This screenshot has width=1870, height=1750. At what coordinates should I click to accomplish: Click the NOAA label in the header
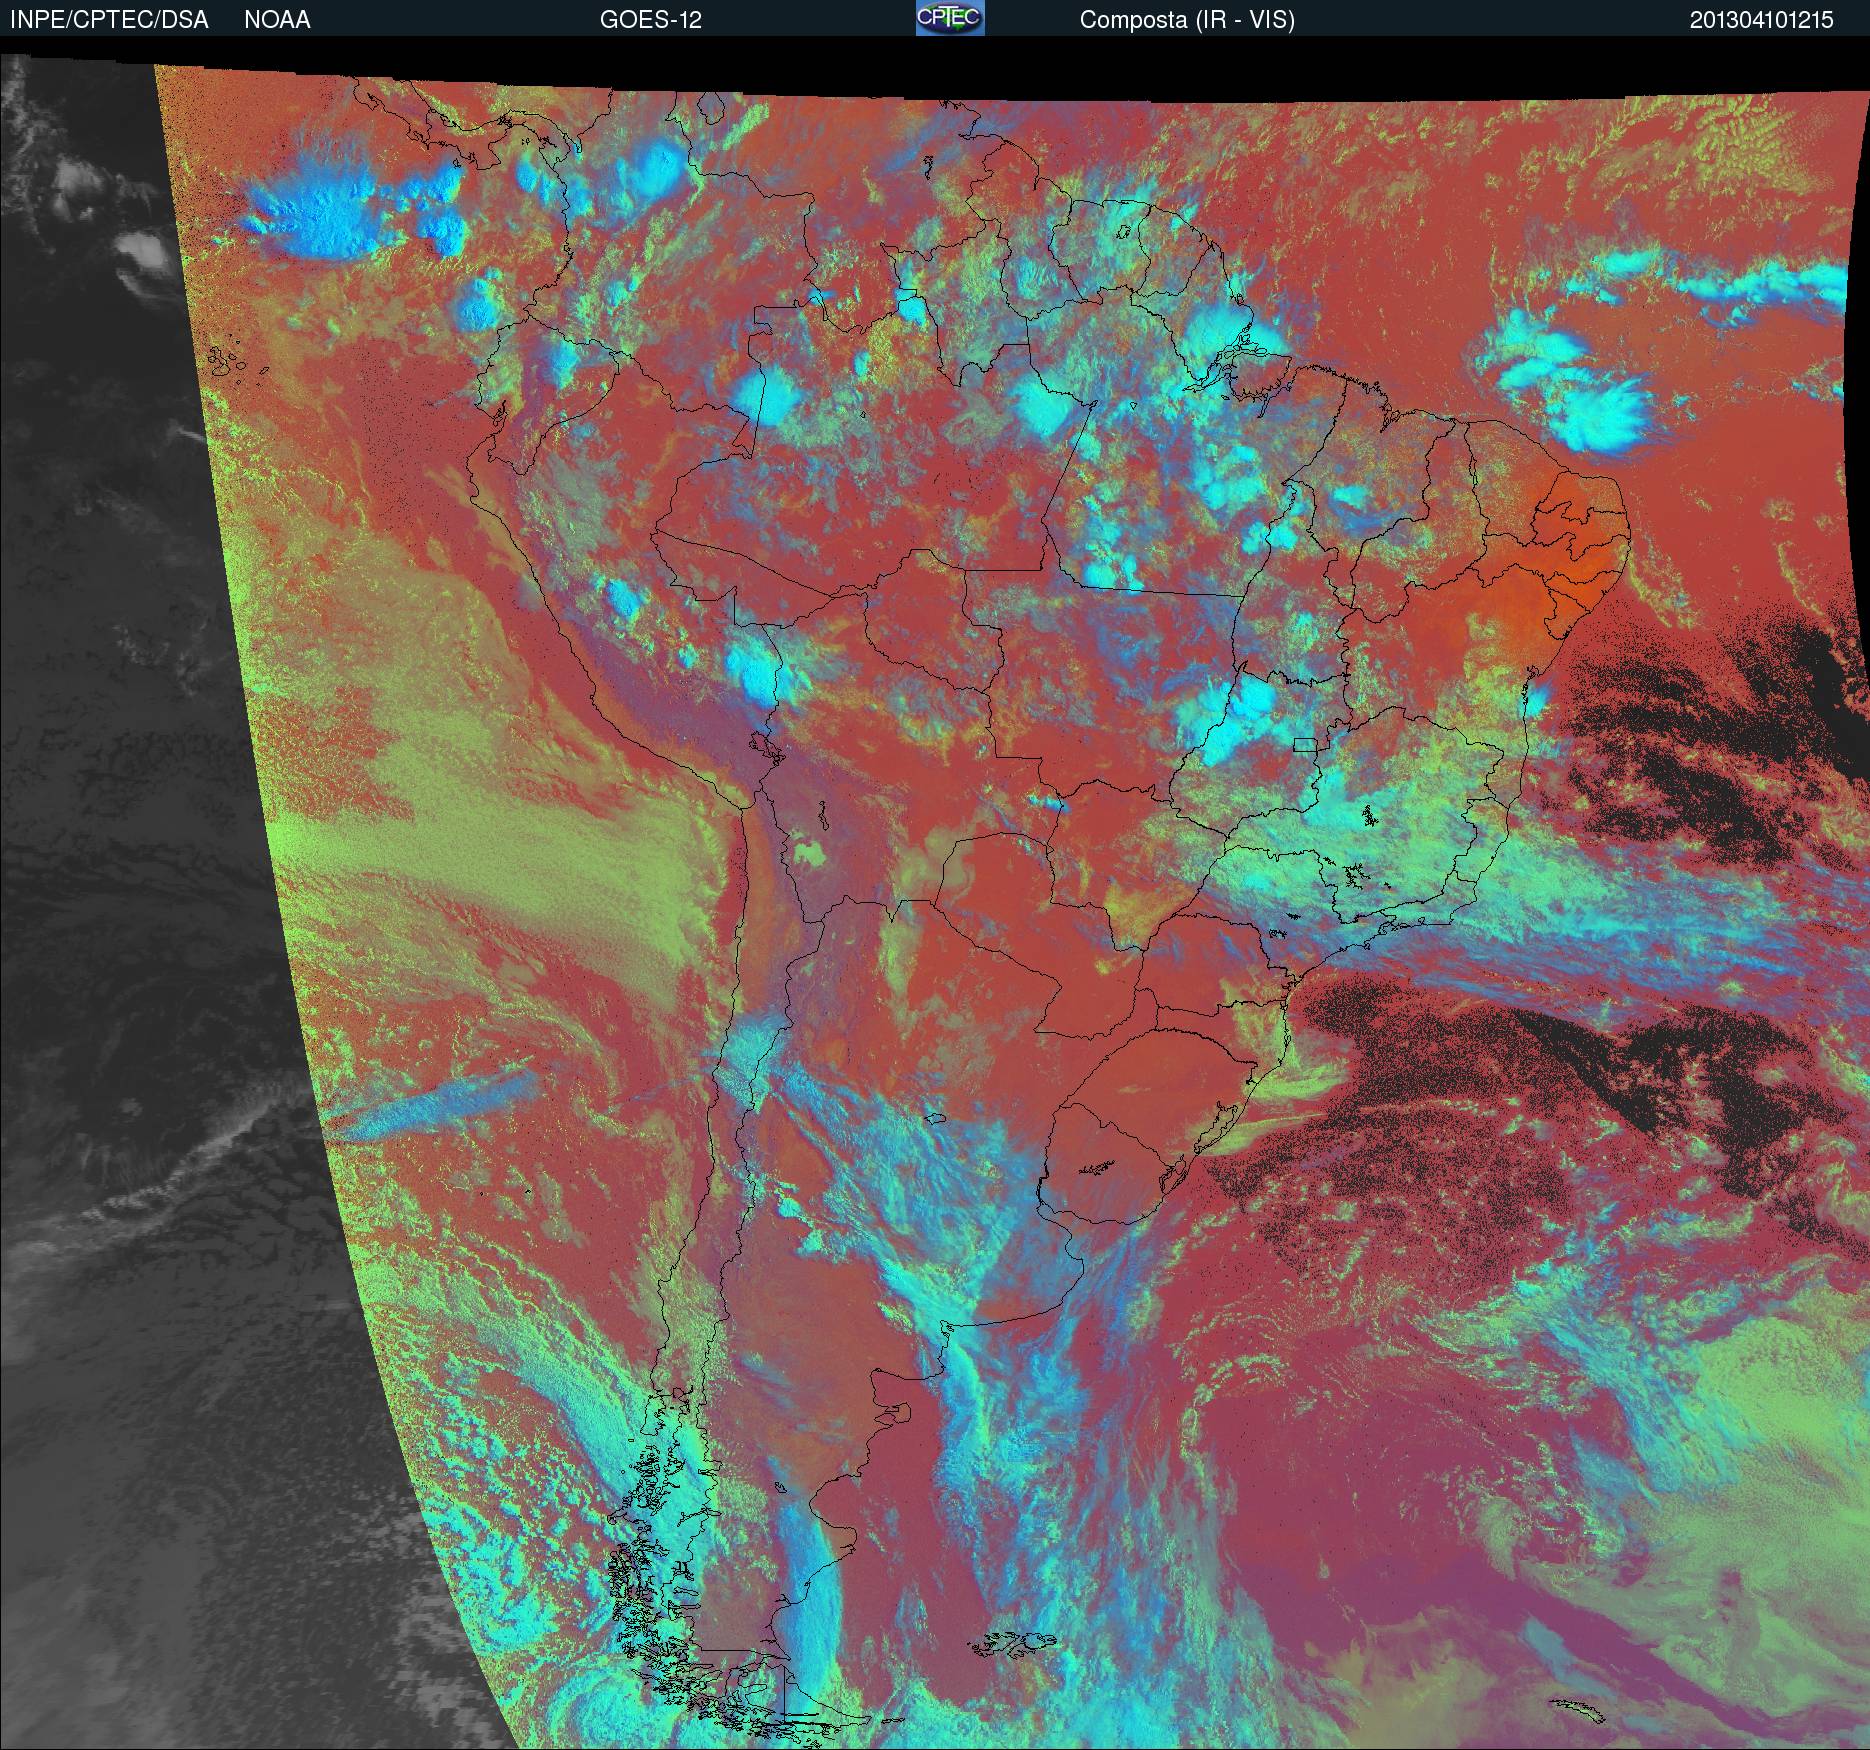pyautogui.click(x=277, y=20)
